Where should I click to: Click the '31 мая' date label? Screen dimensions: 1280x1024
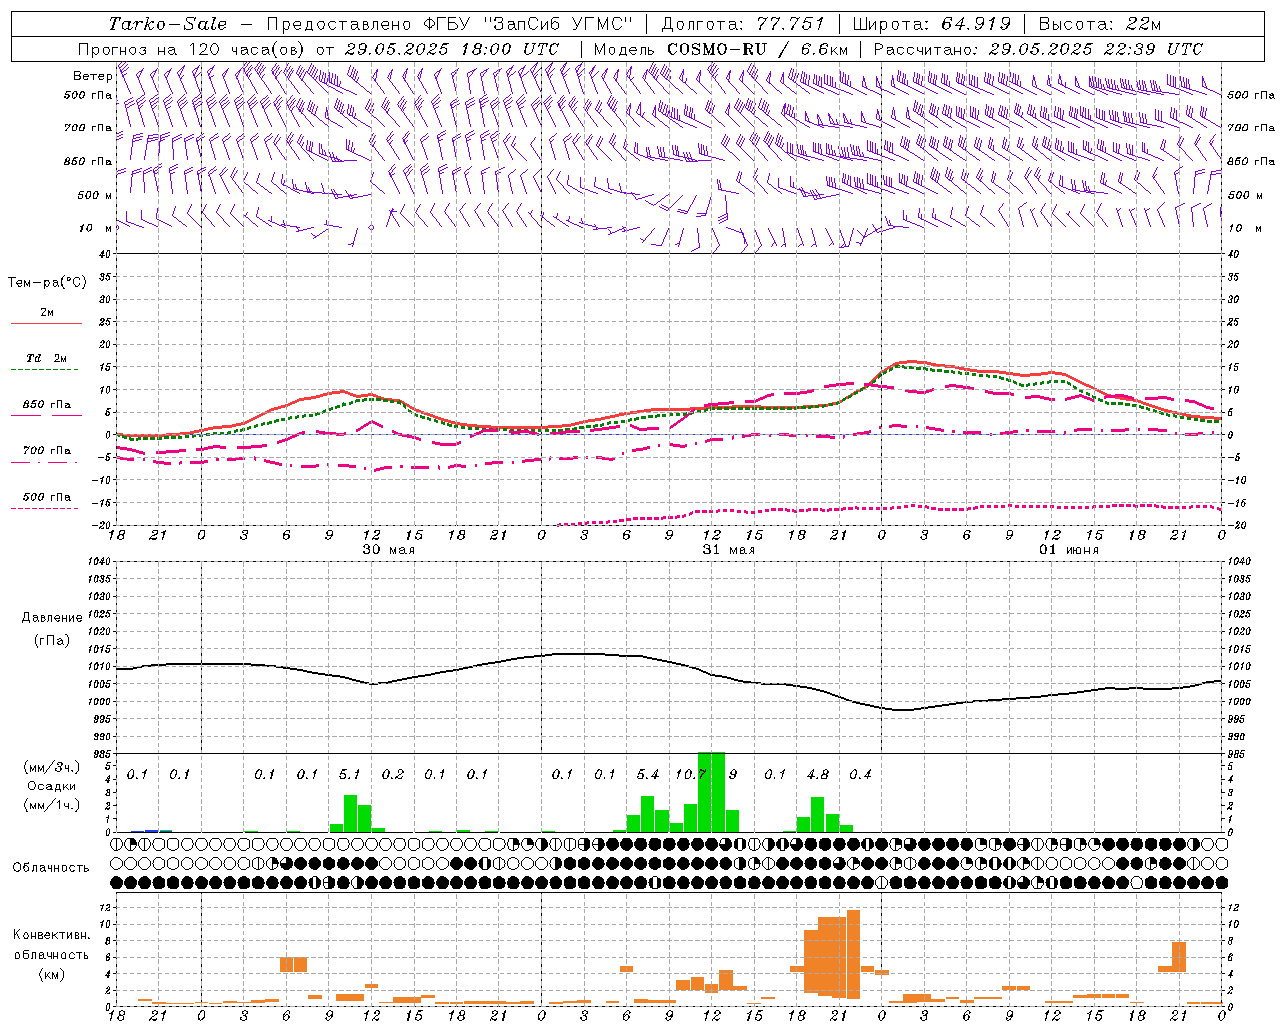(x=728, y=550)
